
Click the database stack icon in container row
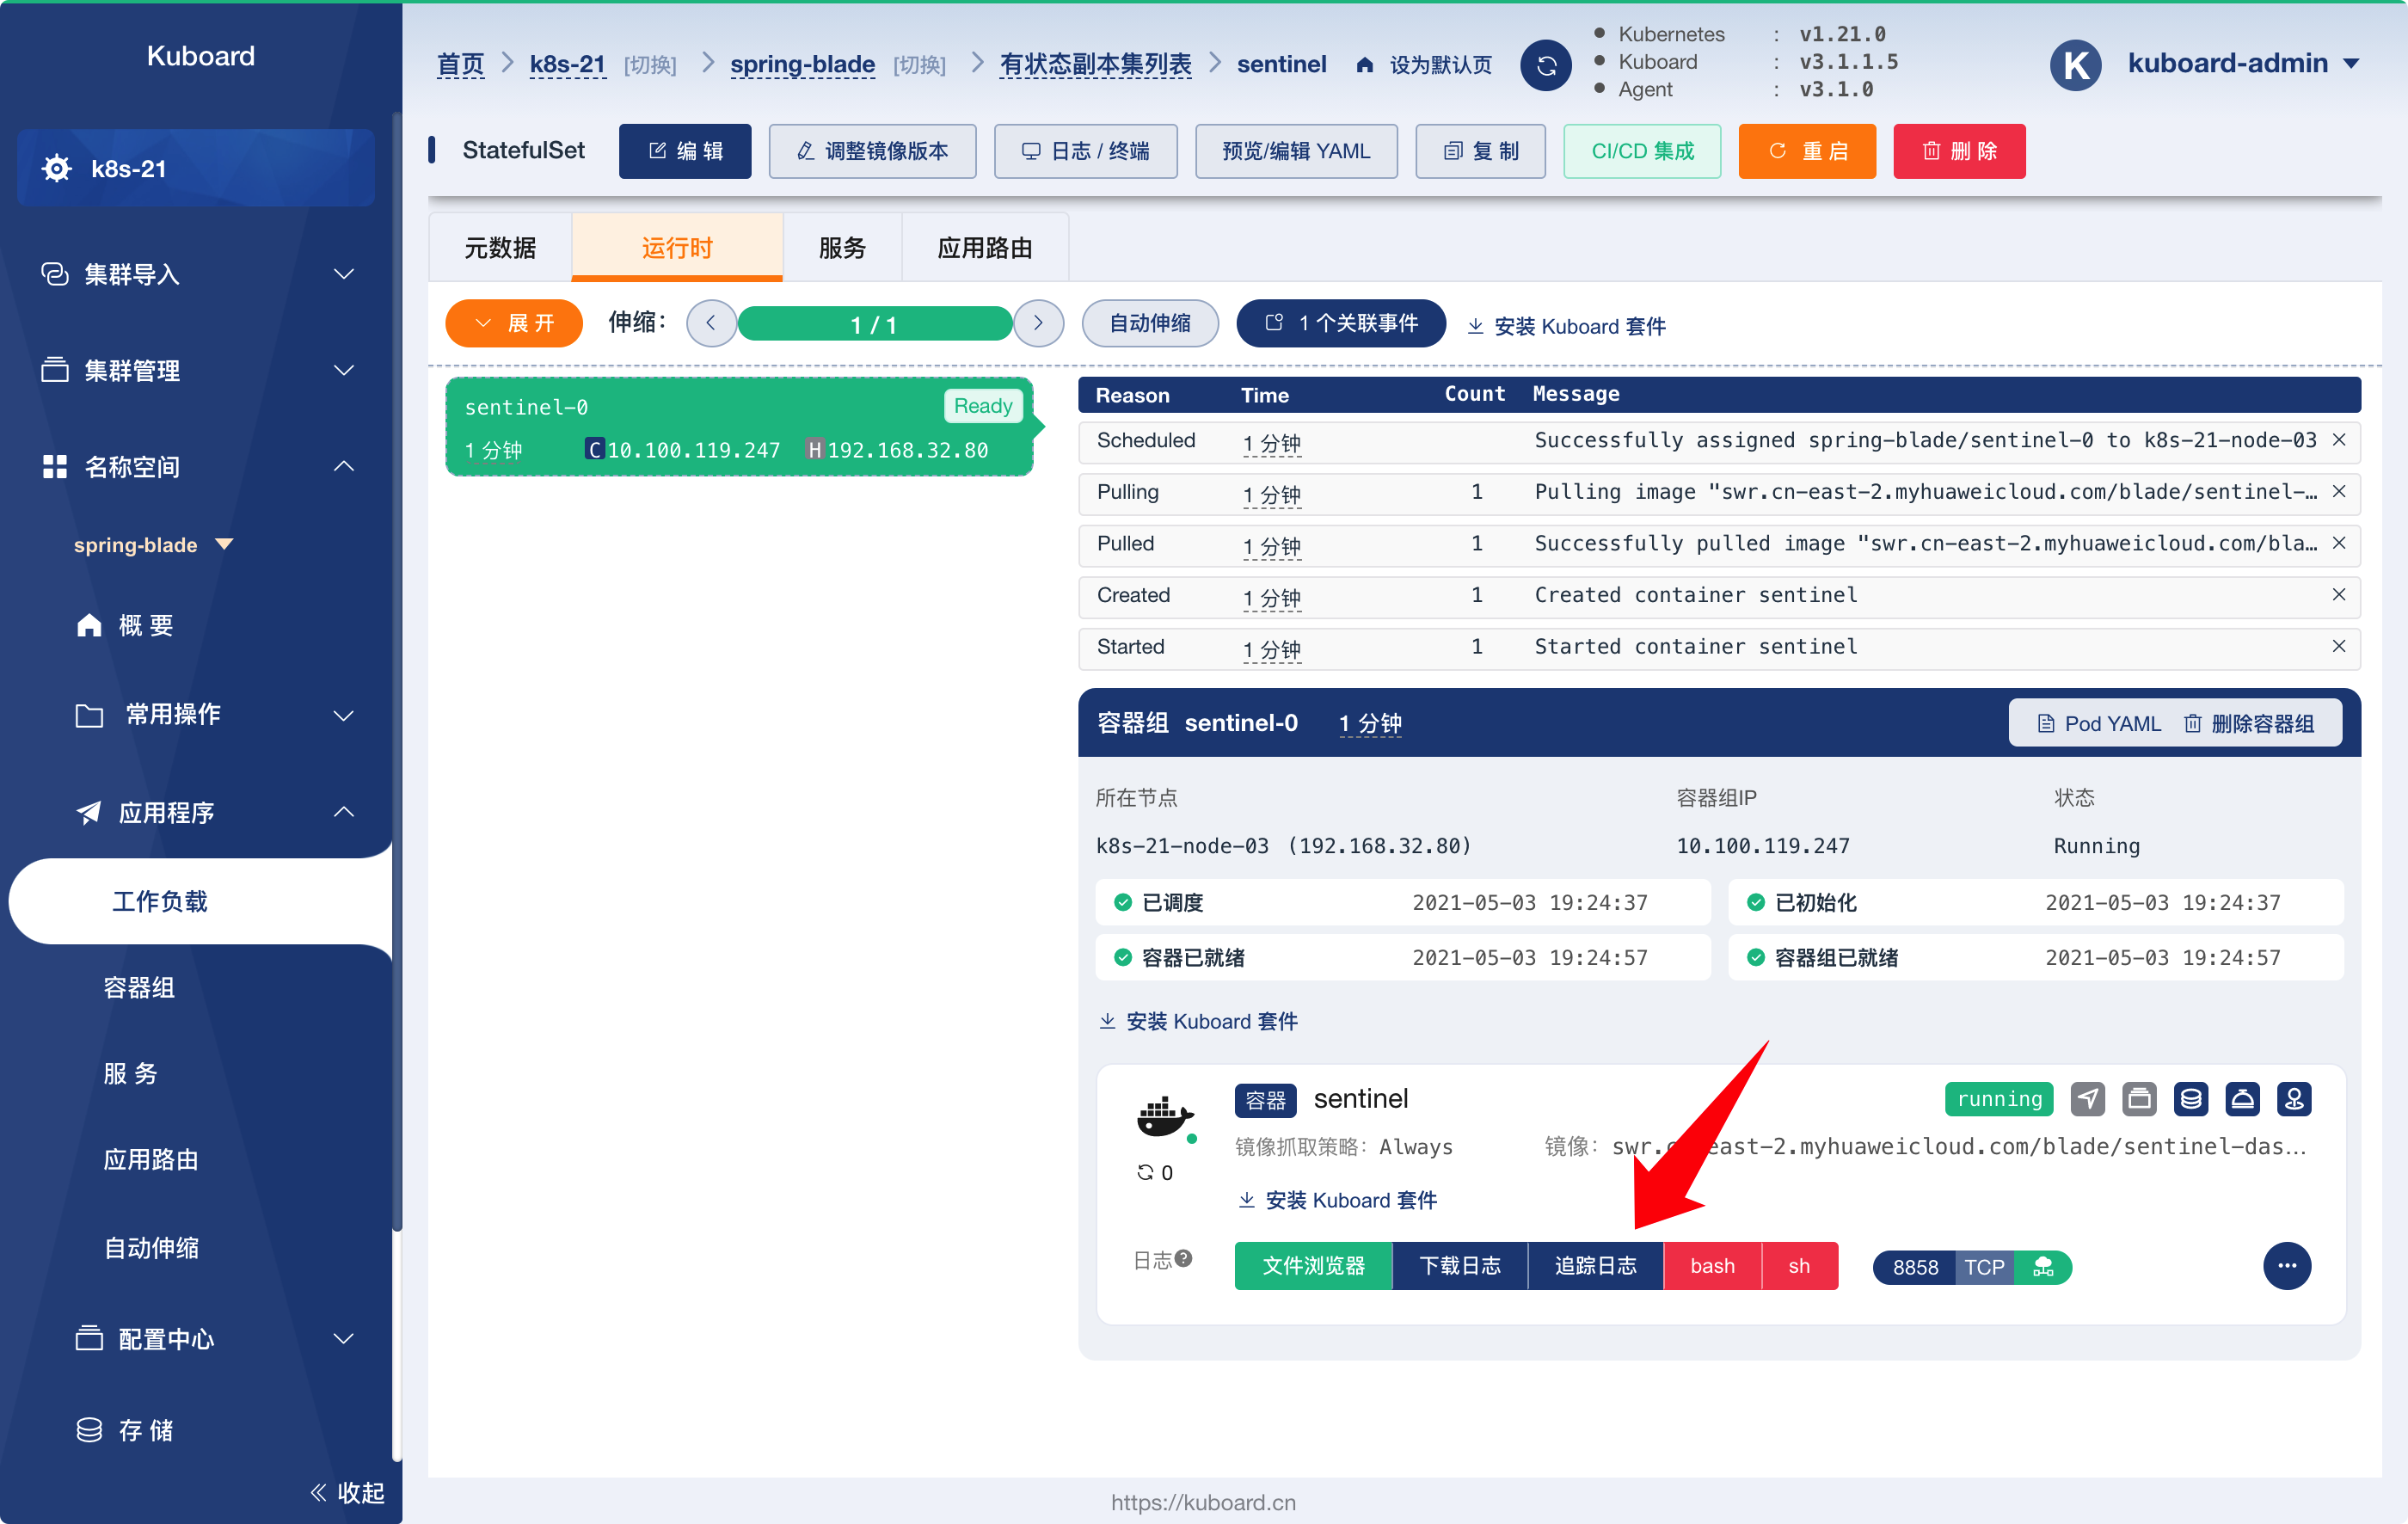tap(2191, 1099)
